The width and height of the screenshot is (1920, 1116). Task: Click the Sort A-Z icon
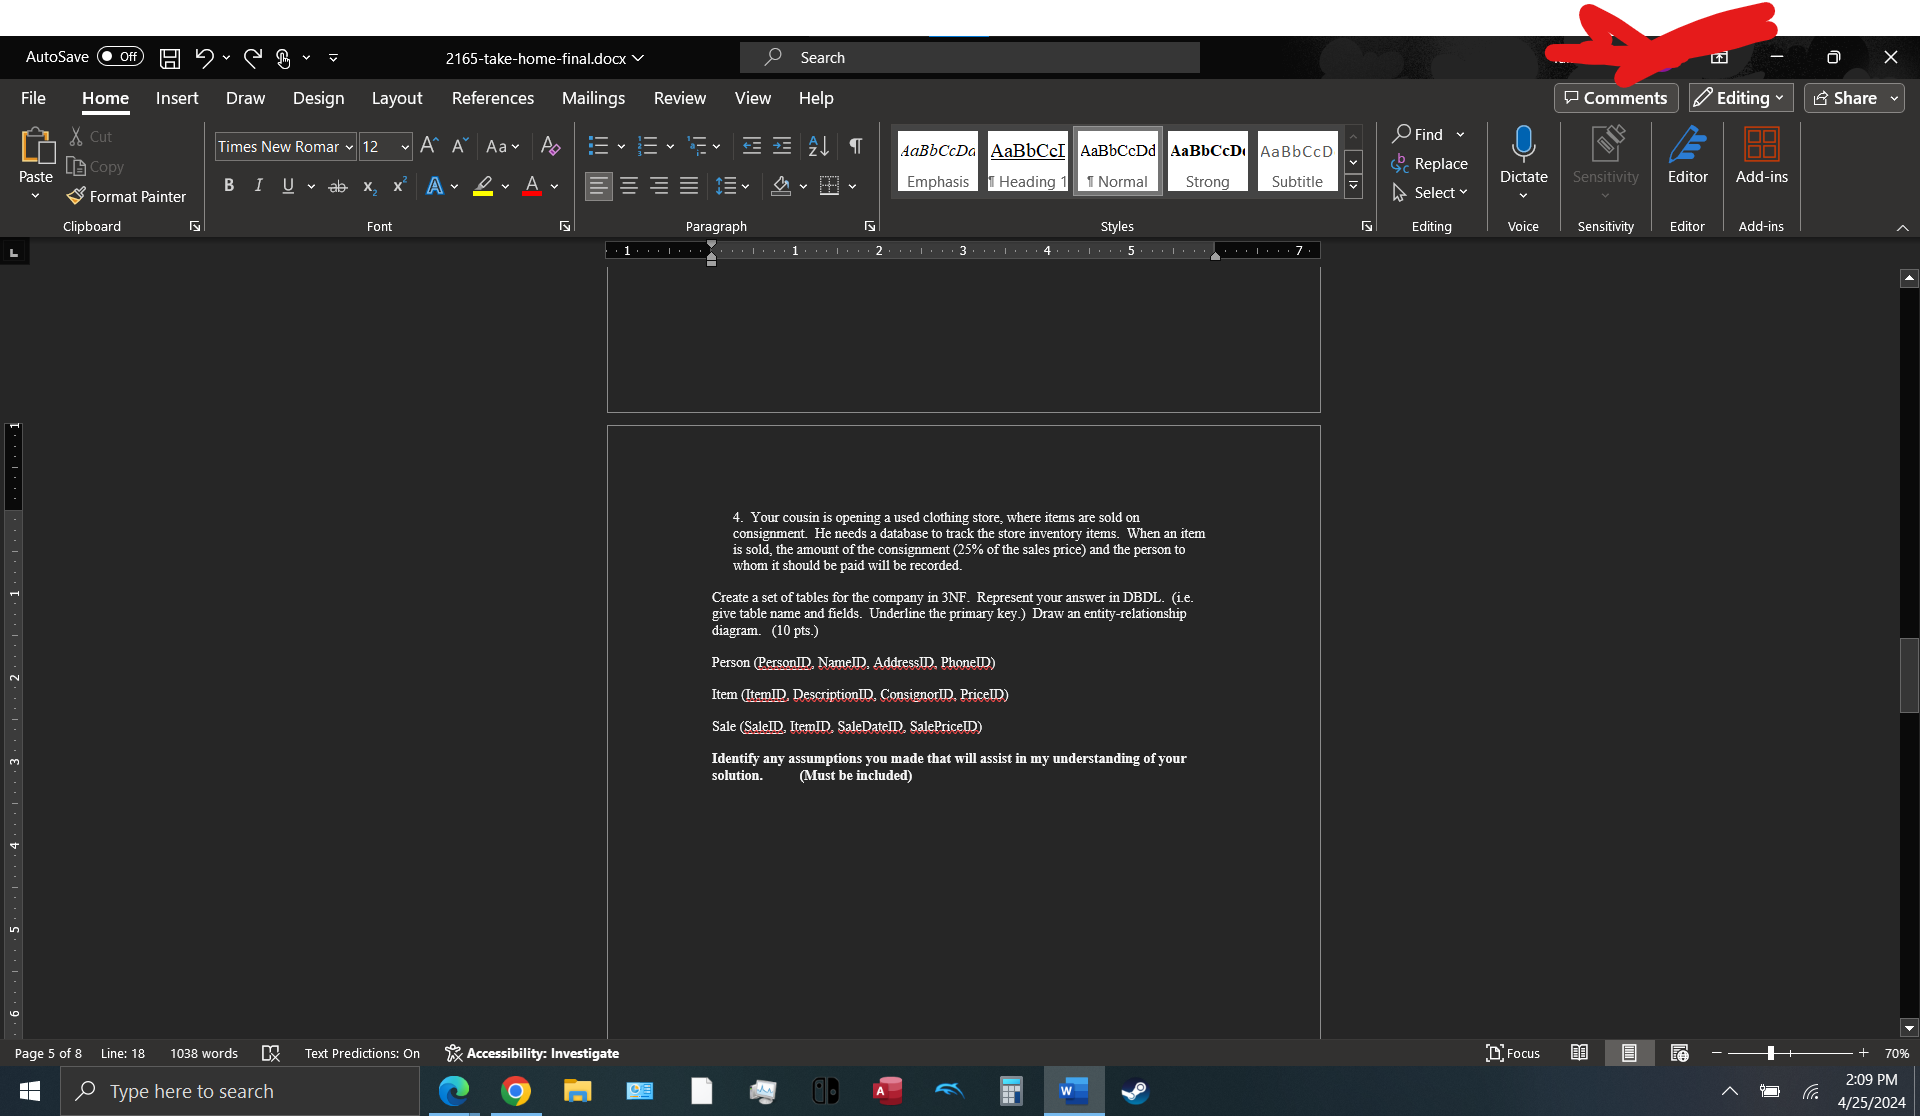818,146
